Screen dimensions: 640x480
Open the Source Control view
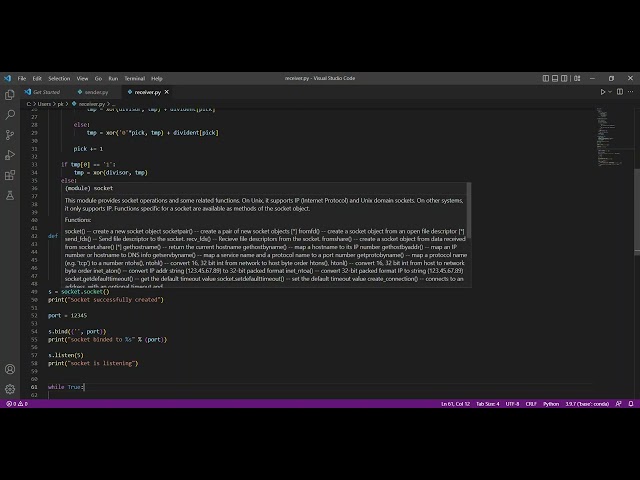pyautogui.click(x=10, y=135)
